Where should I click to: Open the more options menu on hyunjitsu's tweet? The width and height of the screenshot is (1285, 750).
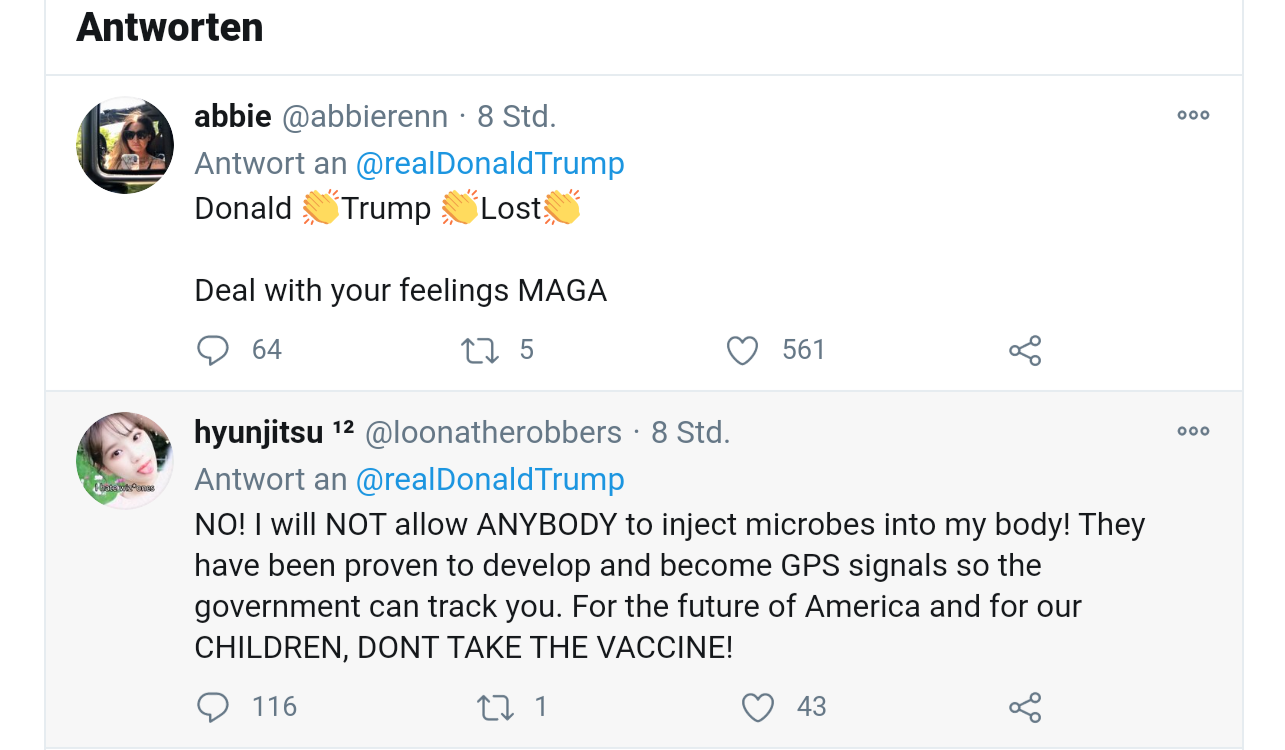1193,430
